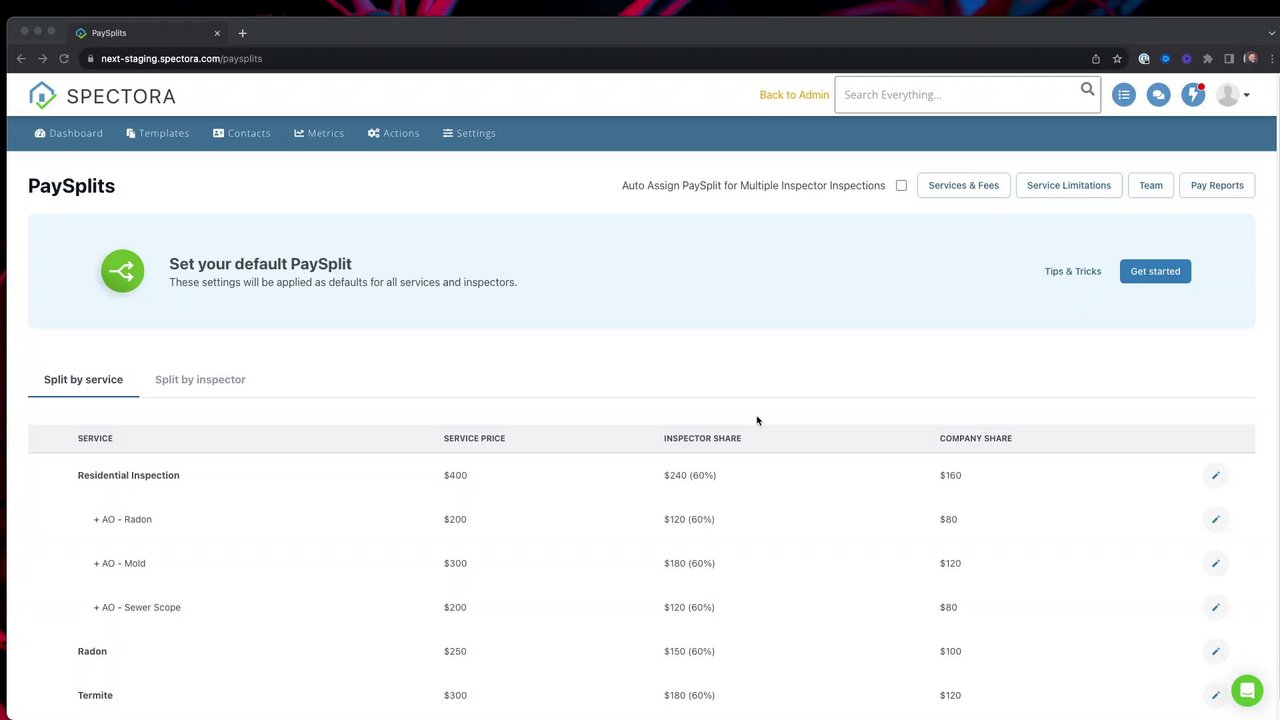
Task: Open the Intercom chat bubble
Action: (x=1247, y=691)
